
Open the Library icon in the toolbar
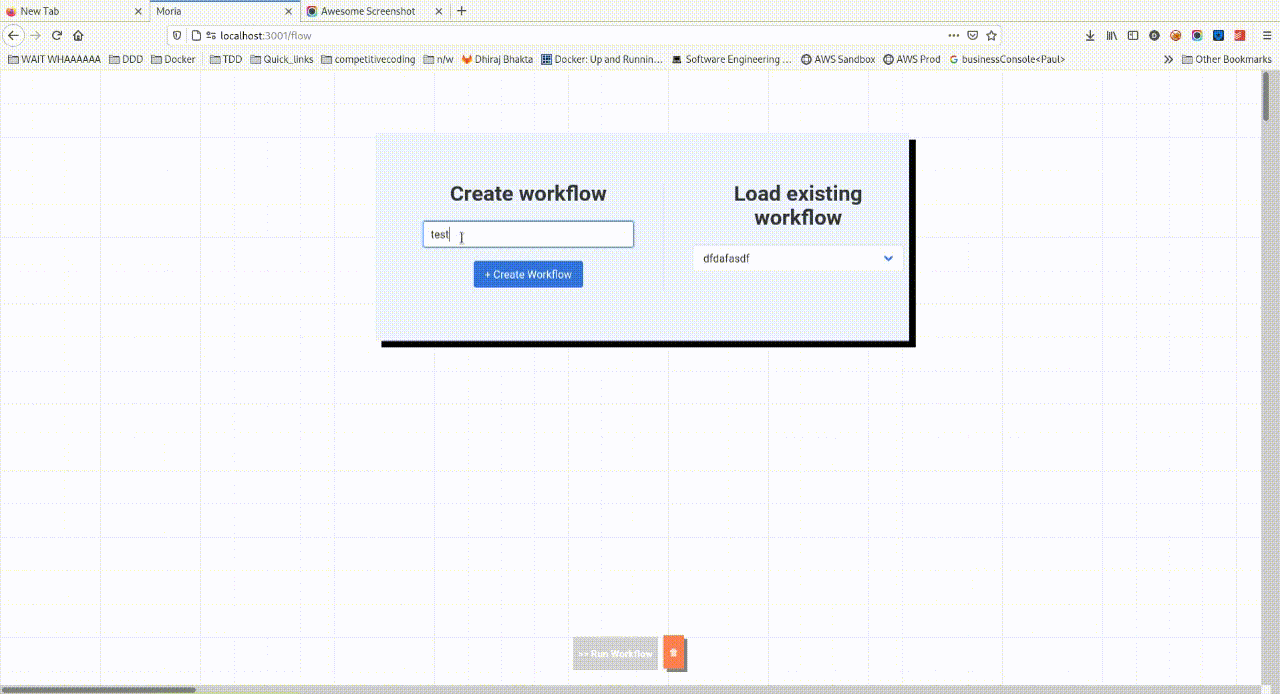pyautogui.click(x=1111, y=35)
